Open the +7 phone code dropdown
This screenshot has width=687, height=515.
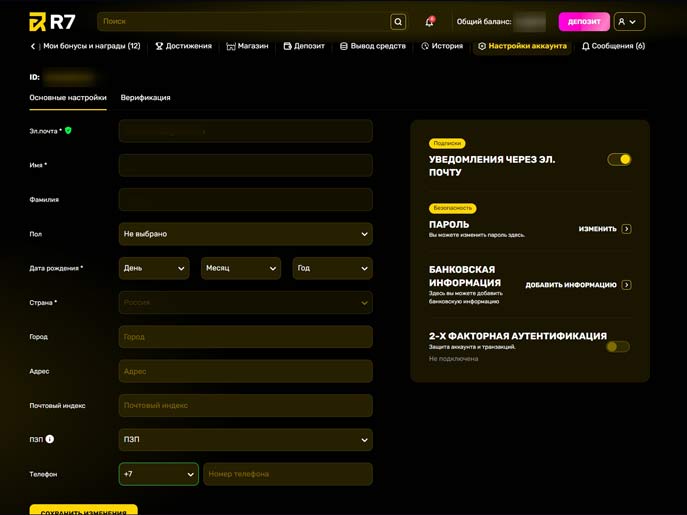pos(158,474)
